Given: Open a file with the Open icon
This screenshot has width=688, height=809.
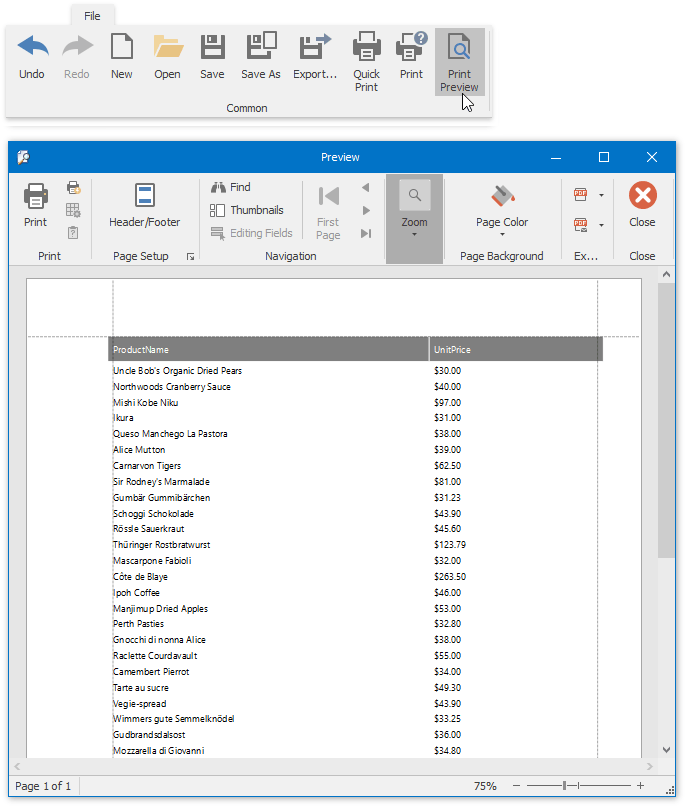Looking at the screenshot, I should (x=167, y=56).
